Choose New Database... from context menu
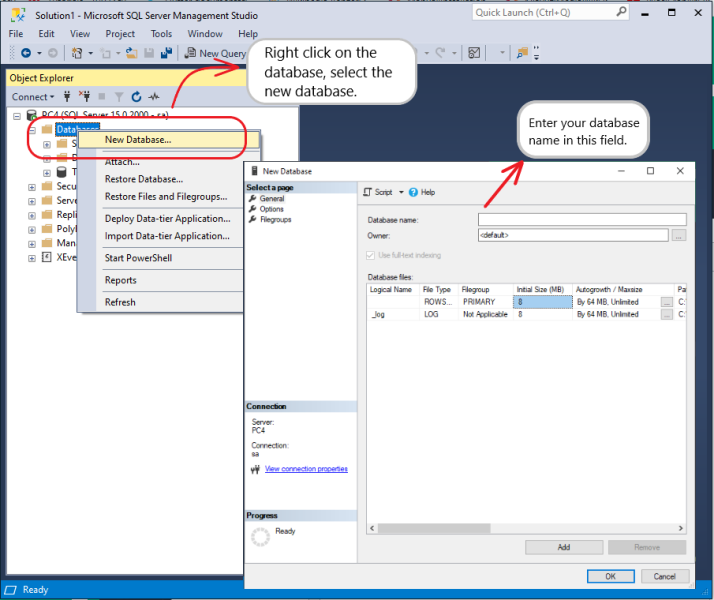The height and width of the screenshot is (600, 714). (169, 140)
